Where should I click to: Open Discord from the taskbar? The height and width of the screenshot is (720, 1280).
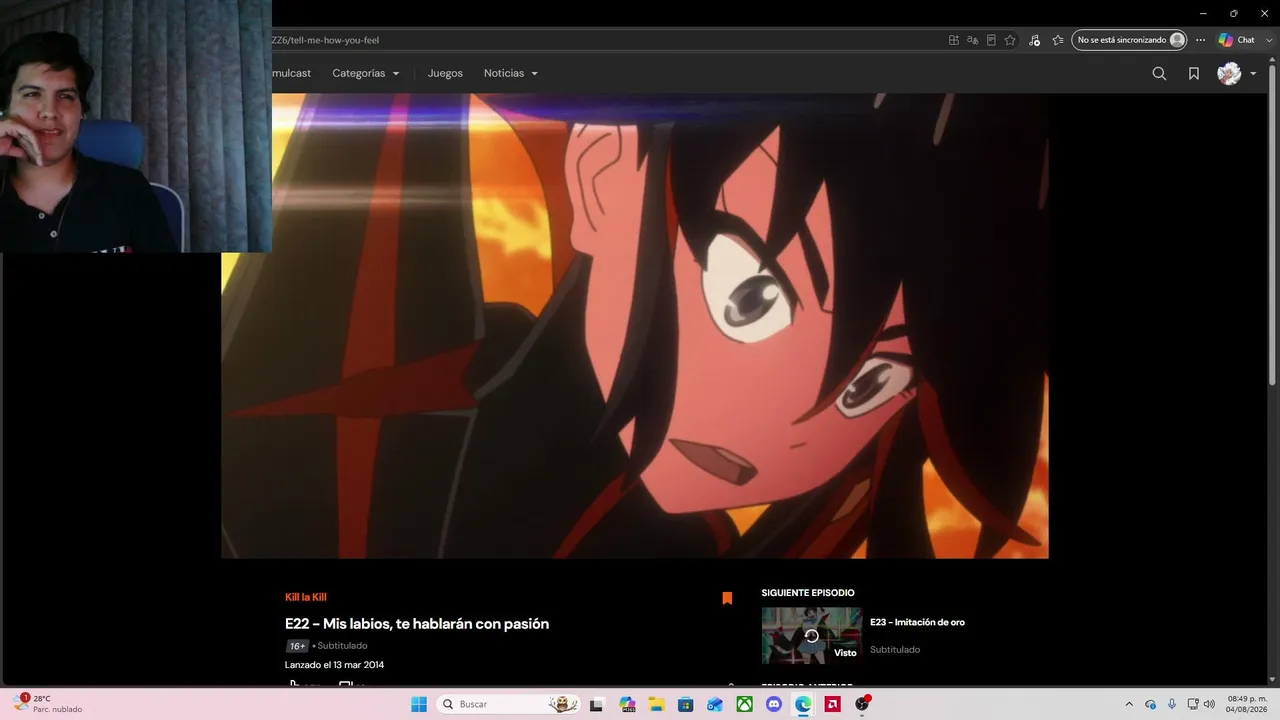(x=774, y=704)
